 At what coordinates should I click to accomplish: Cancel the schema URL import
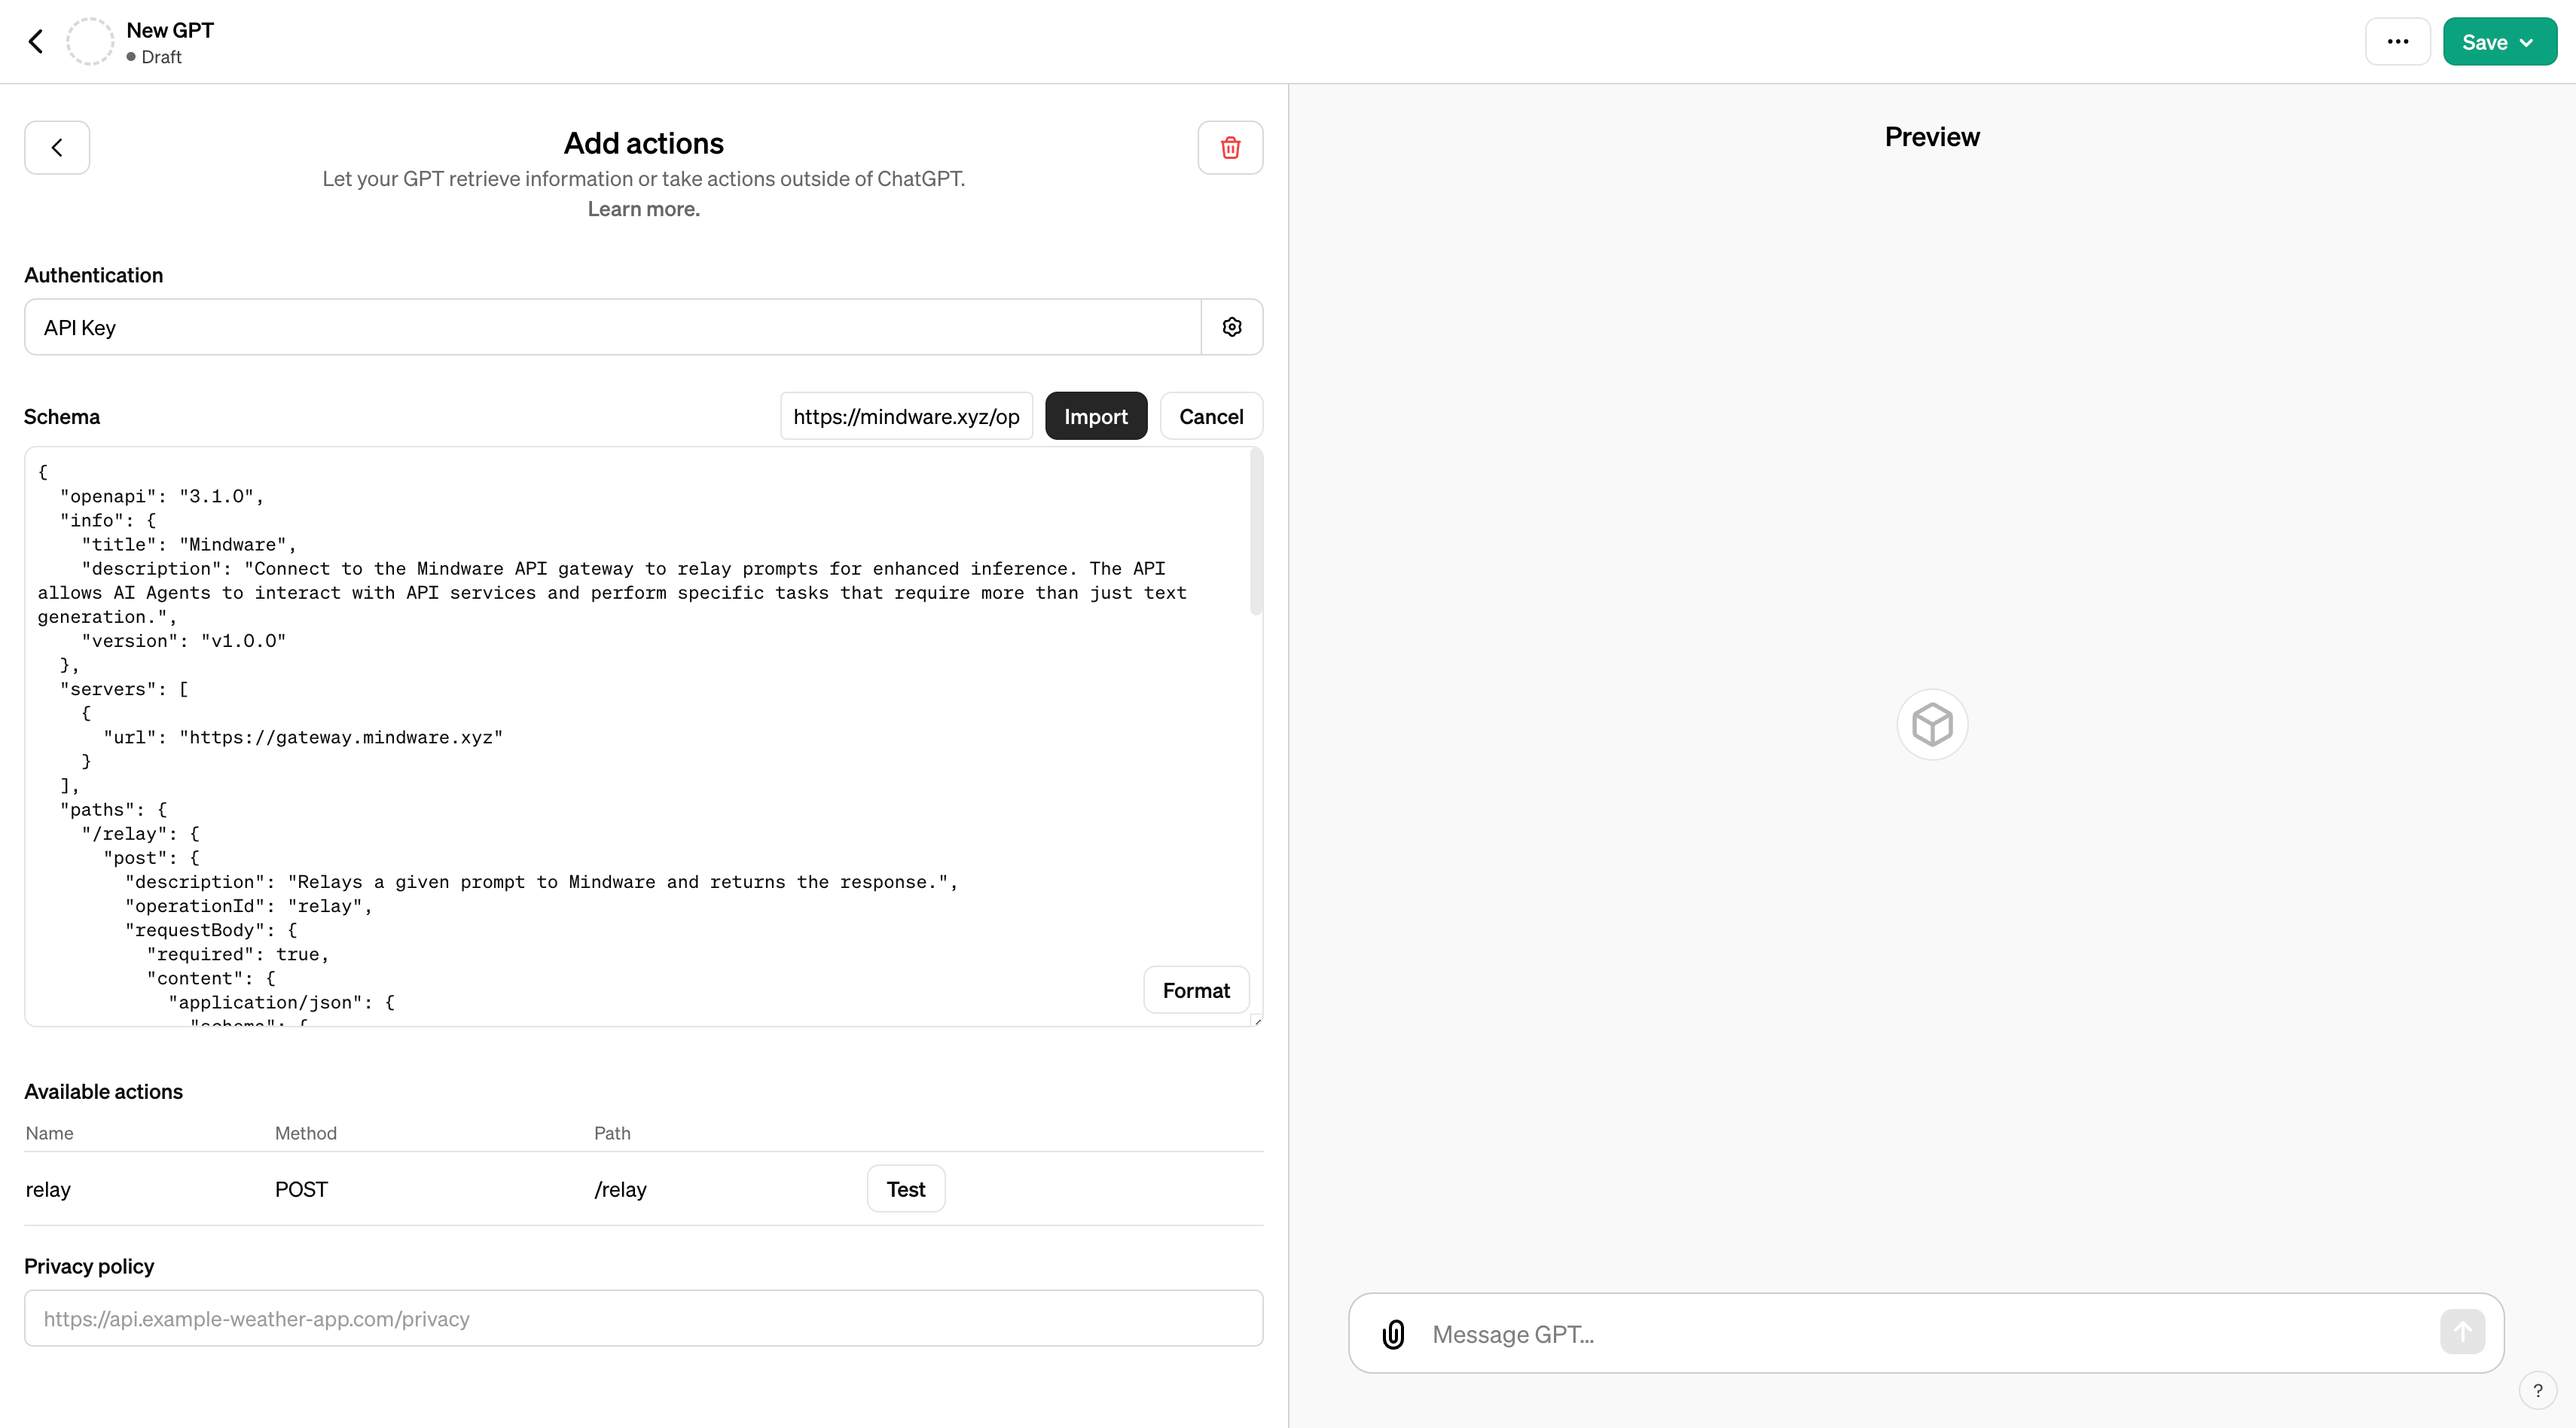click(x=1210, y=416)
